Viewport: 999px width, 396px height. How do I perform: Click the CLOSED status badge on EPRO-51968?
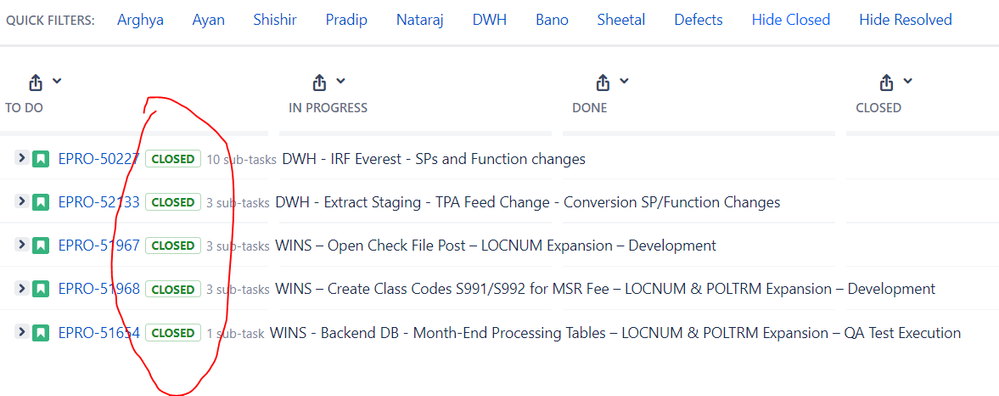click(173, 289)
